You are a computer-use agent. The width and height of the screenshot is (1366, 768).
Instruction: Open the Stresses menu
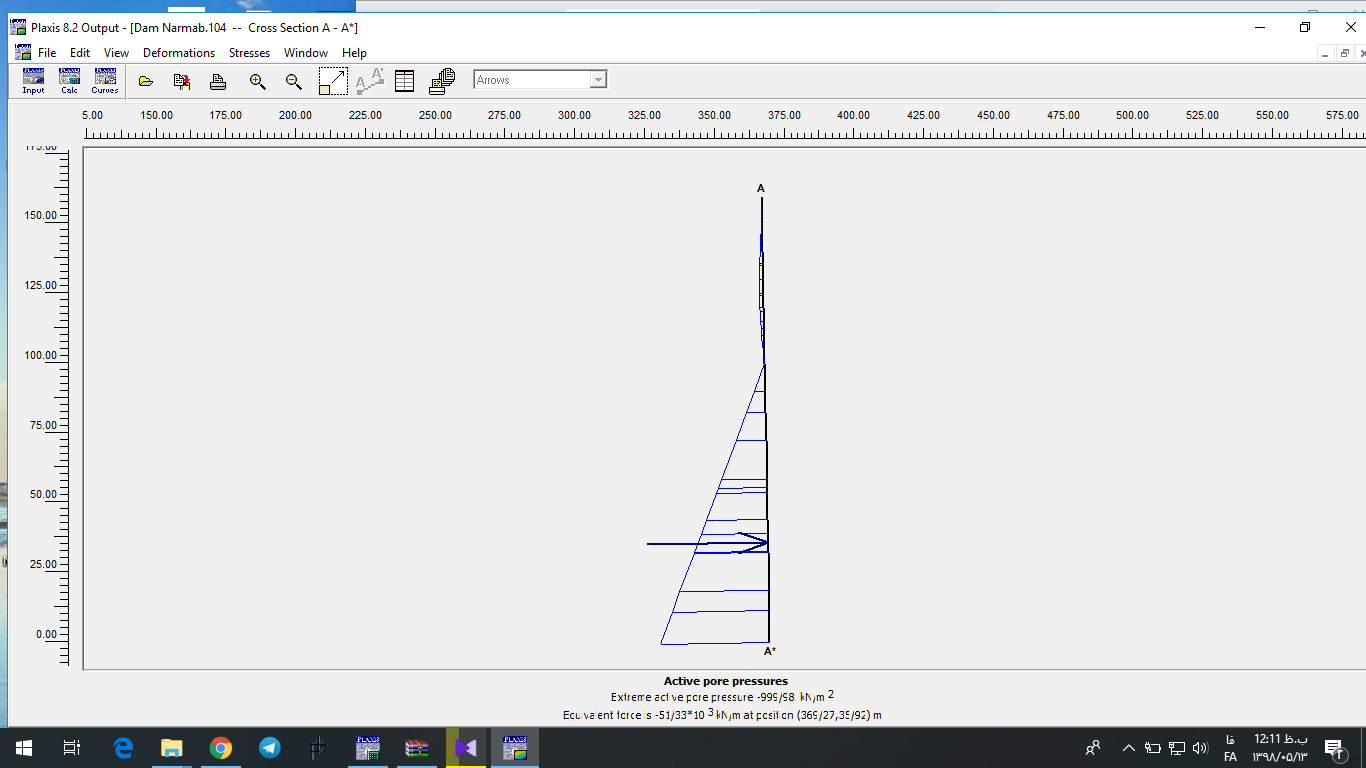point(249,53)
